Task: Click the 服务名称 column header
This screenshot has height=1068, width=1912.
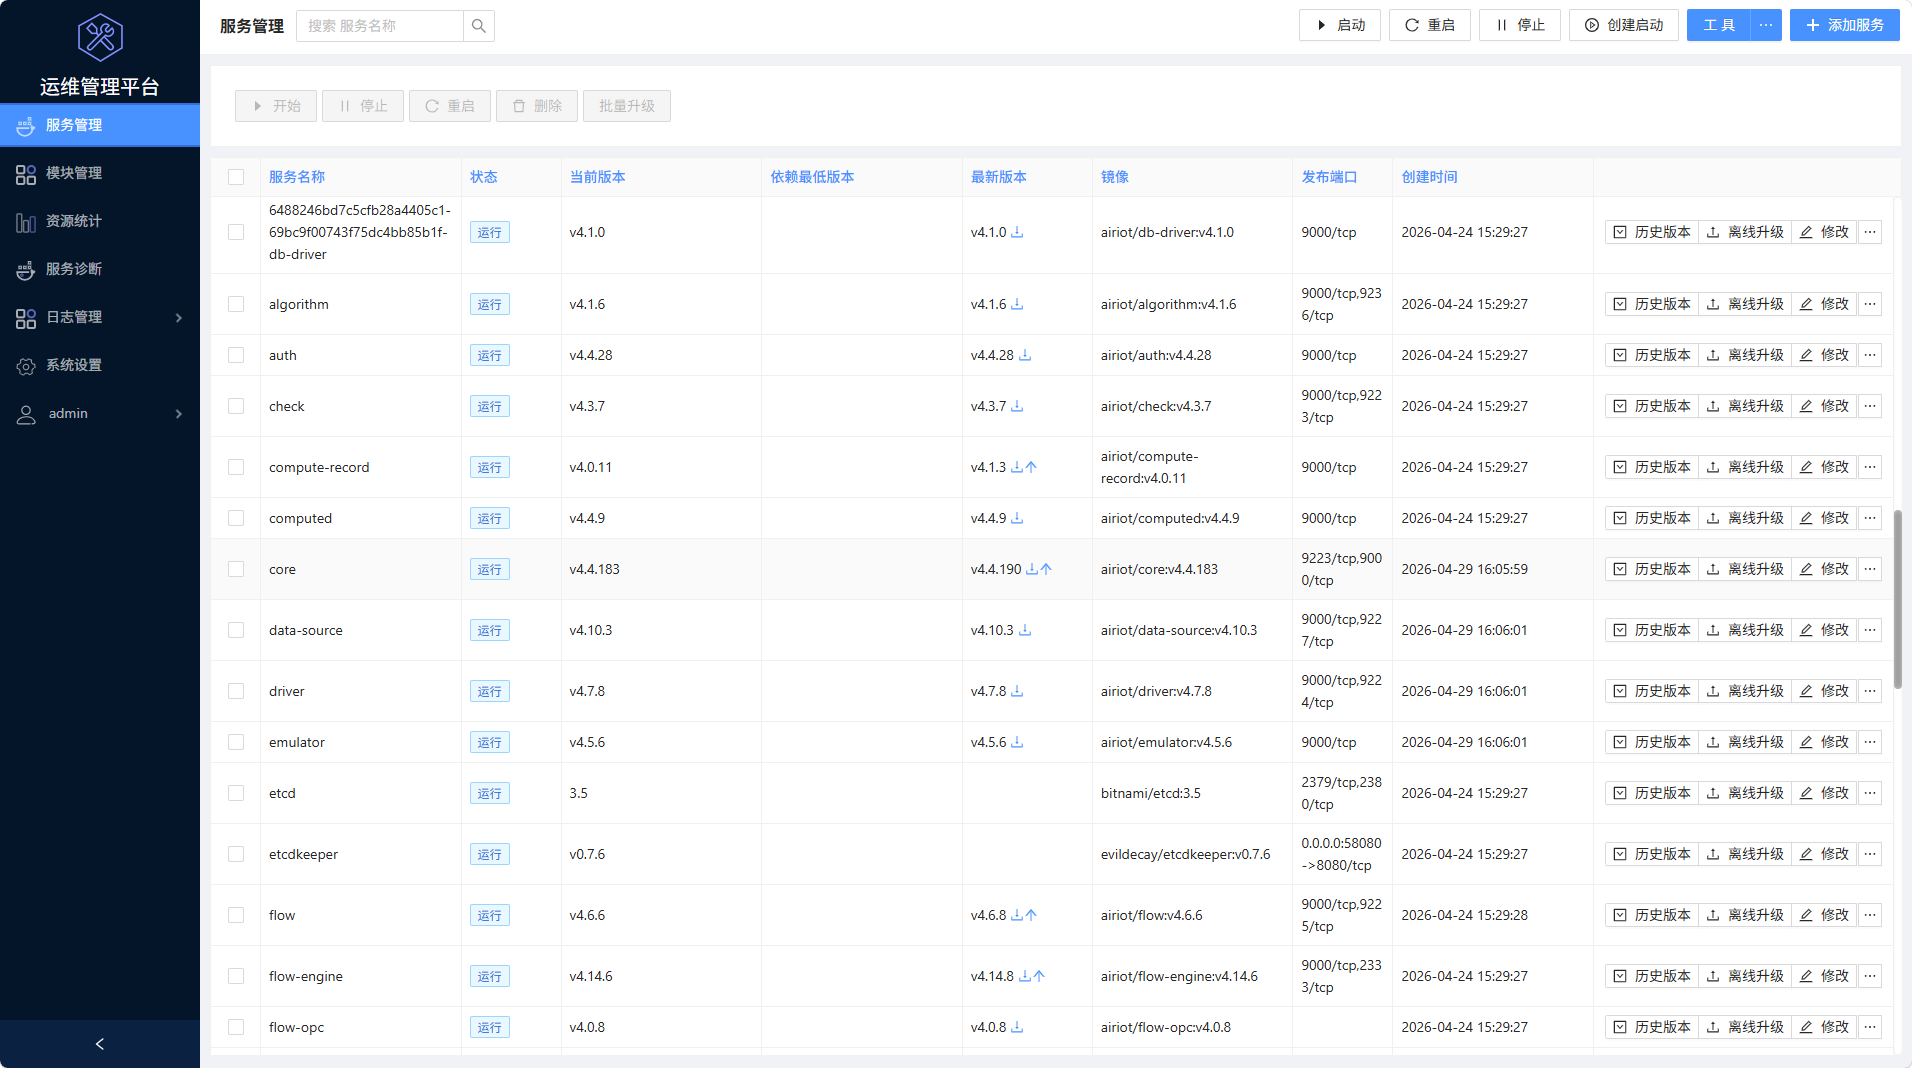Action: point(297,177)
